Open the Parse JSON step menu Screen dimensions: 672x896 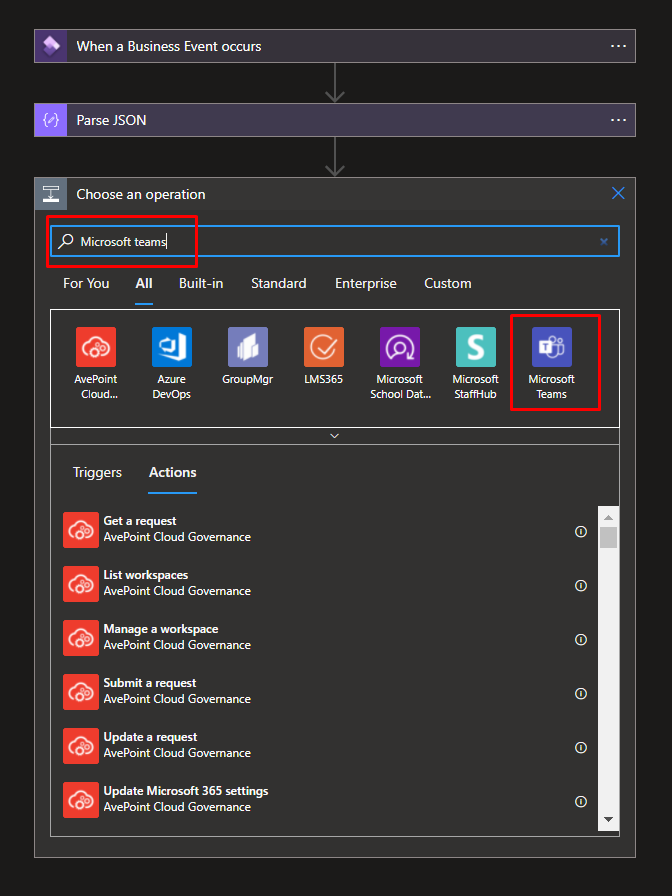click(618, 120)
